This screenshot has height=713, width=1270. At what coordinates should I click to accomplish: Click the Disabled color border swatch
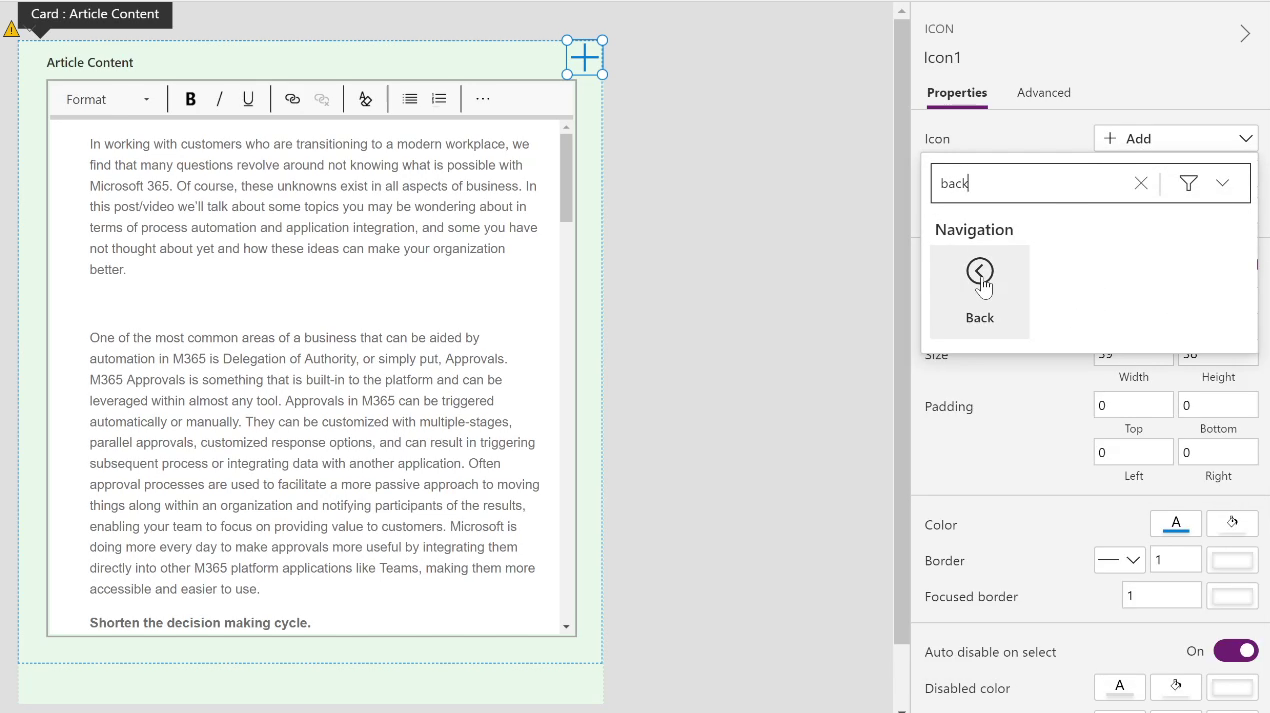click(x=1233, y=688)
